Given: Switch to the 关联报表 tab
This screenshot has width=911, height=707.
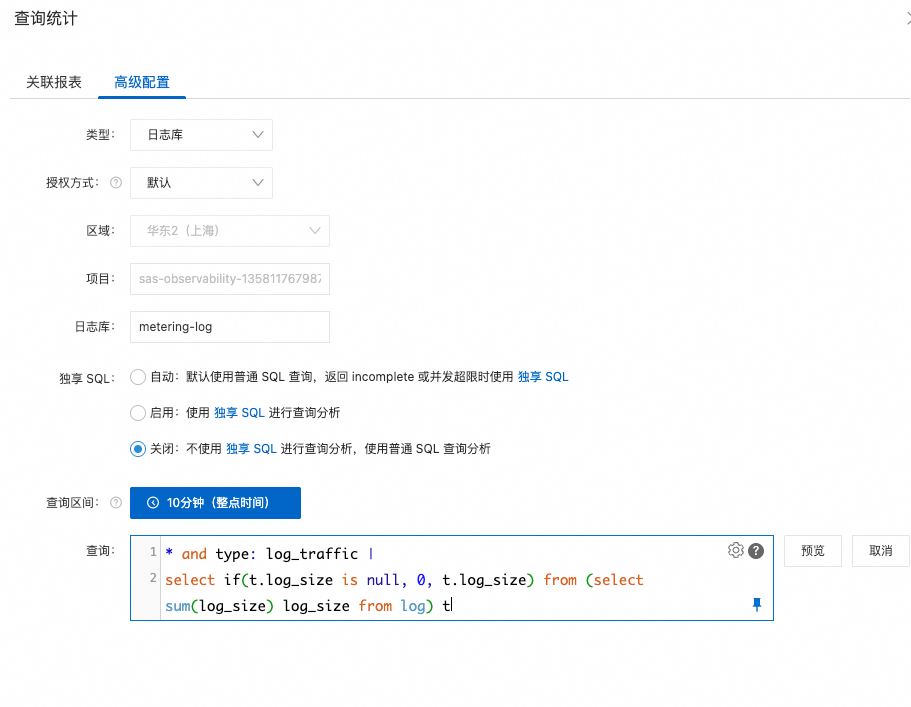Looking at the screenshot, I should click(x=54, y=82).
